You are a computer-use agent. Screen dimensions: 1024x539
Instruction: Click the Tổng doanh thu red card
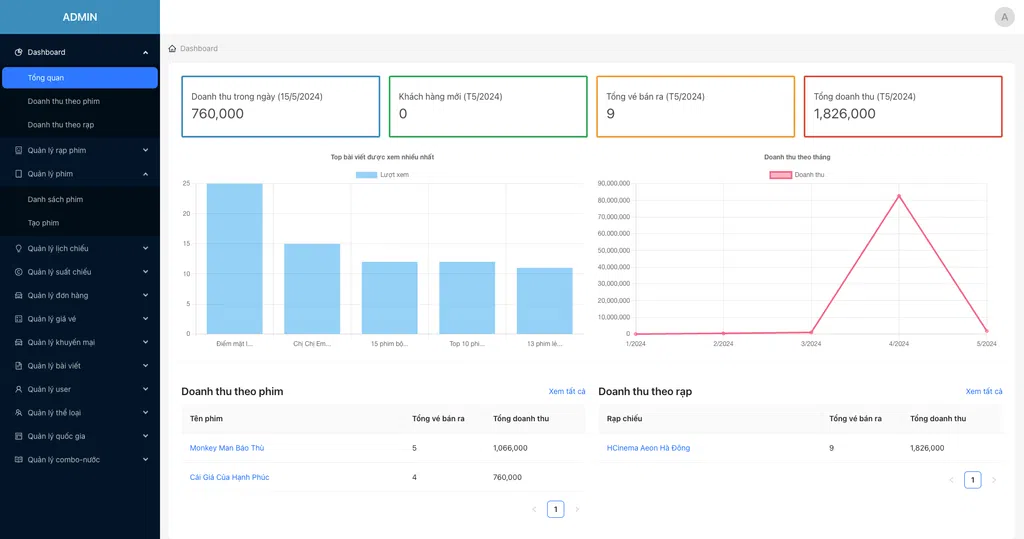coord(903,106)
